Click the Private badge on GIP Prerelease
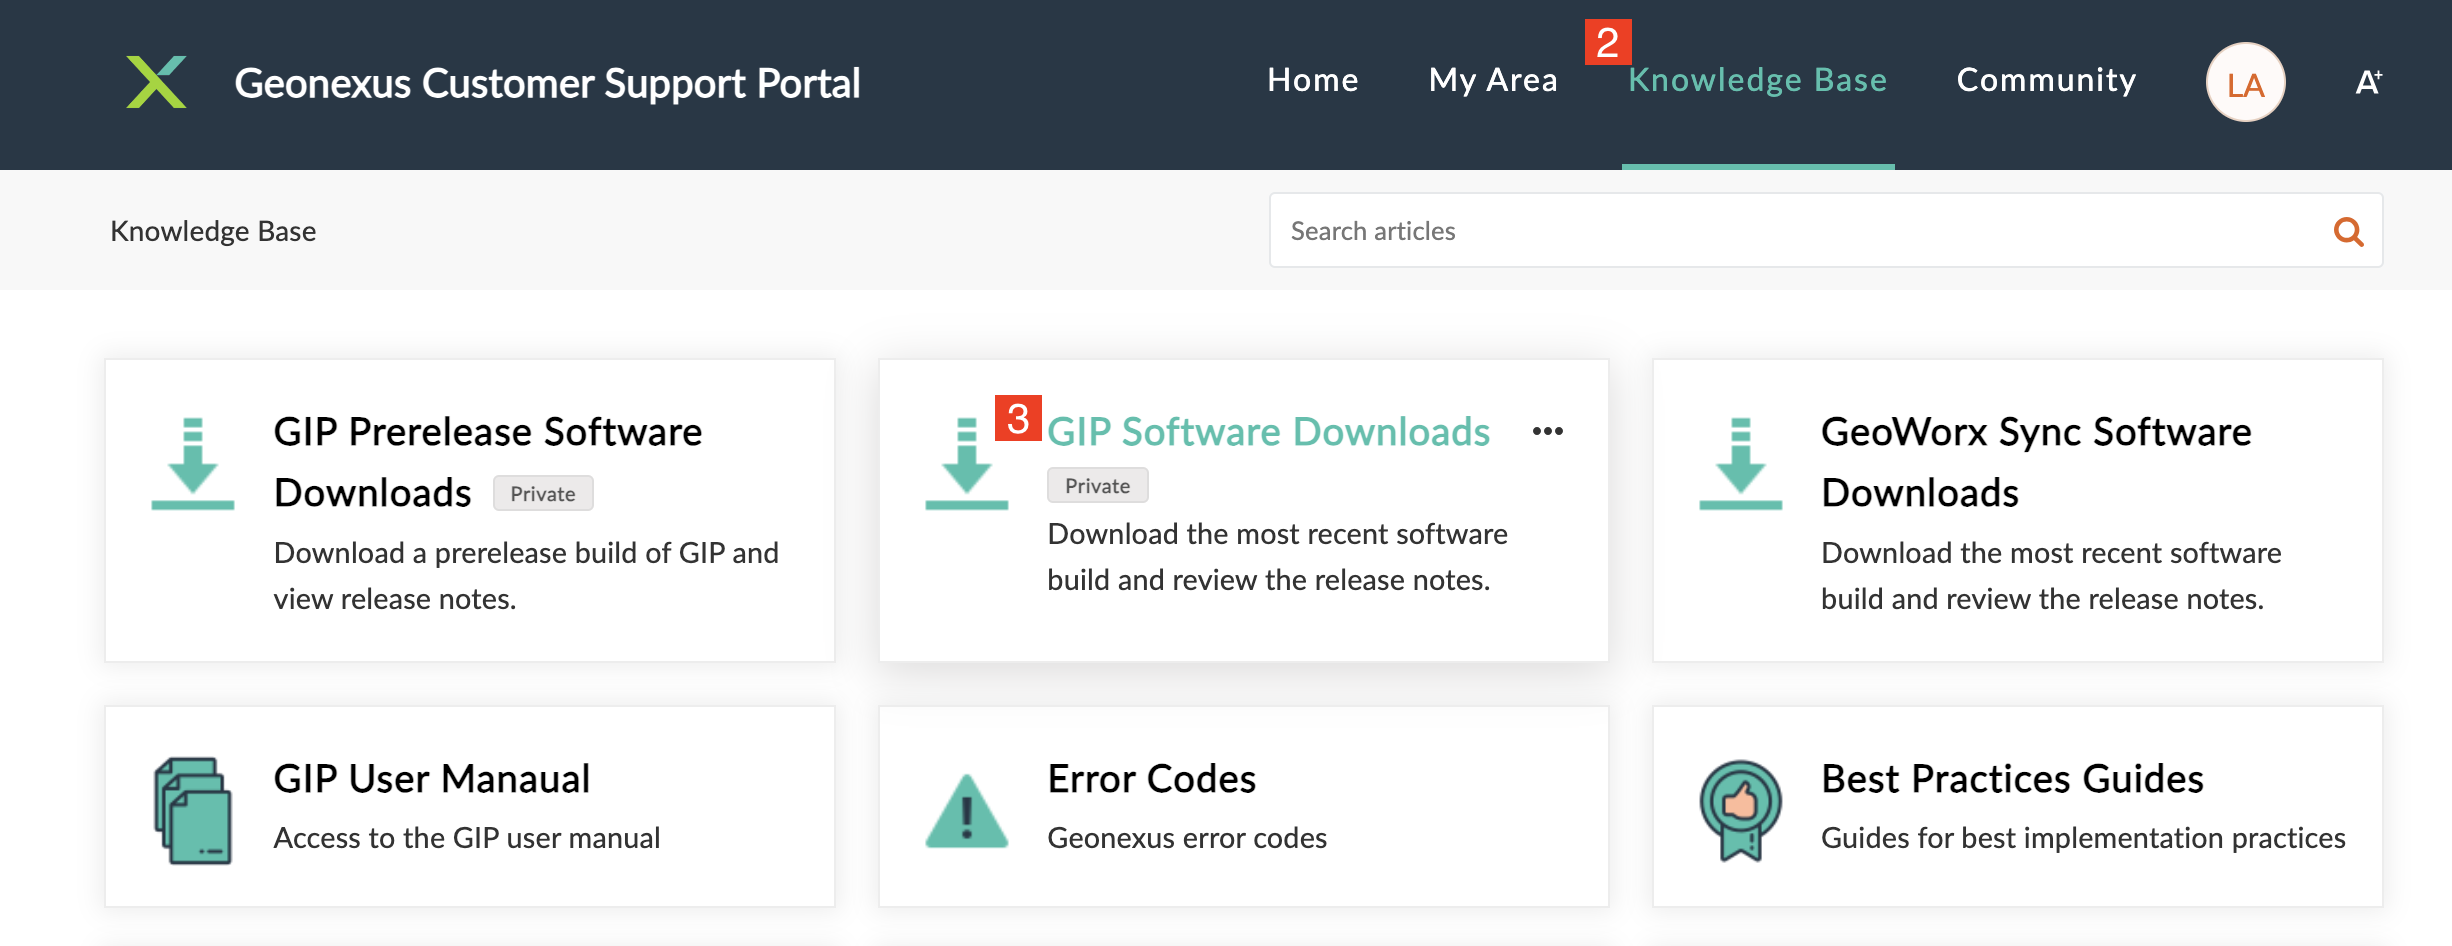Viewport: 2452px width, 946px height. tap(543, 494)
